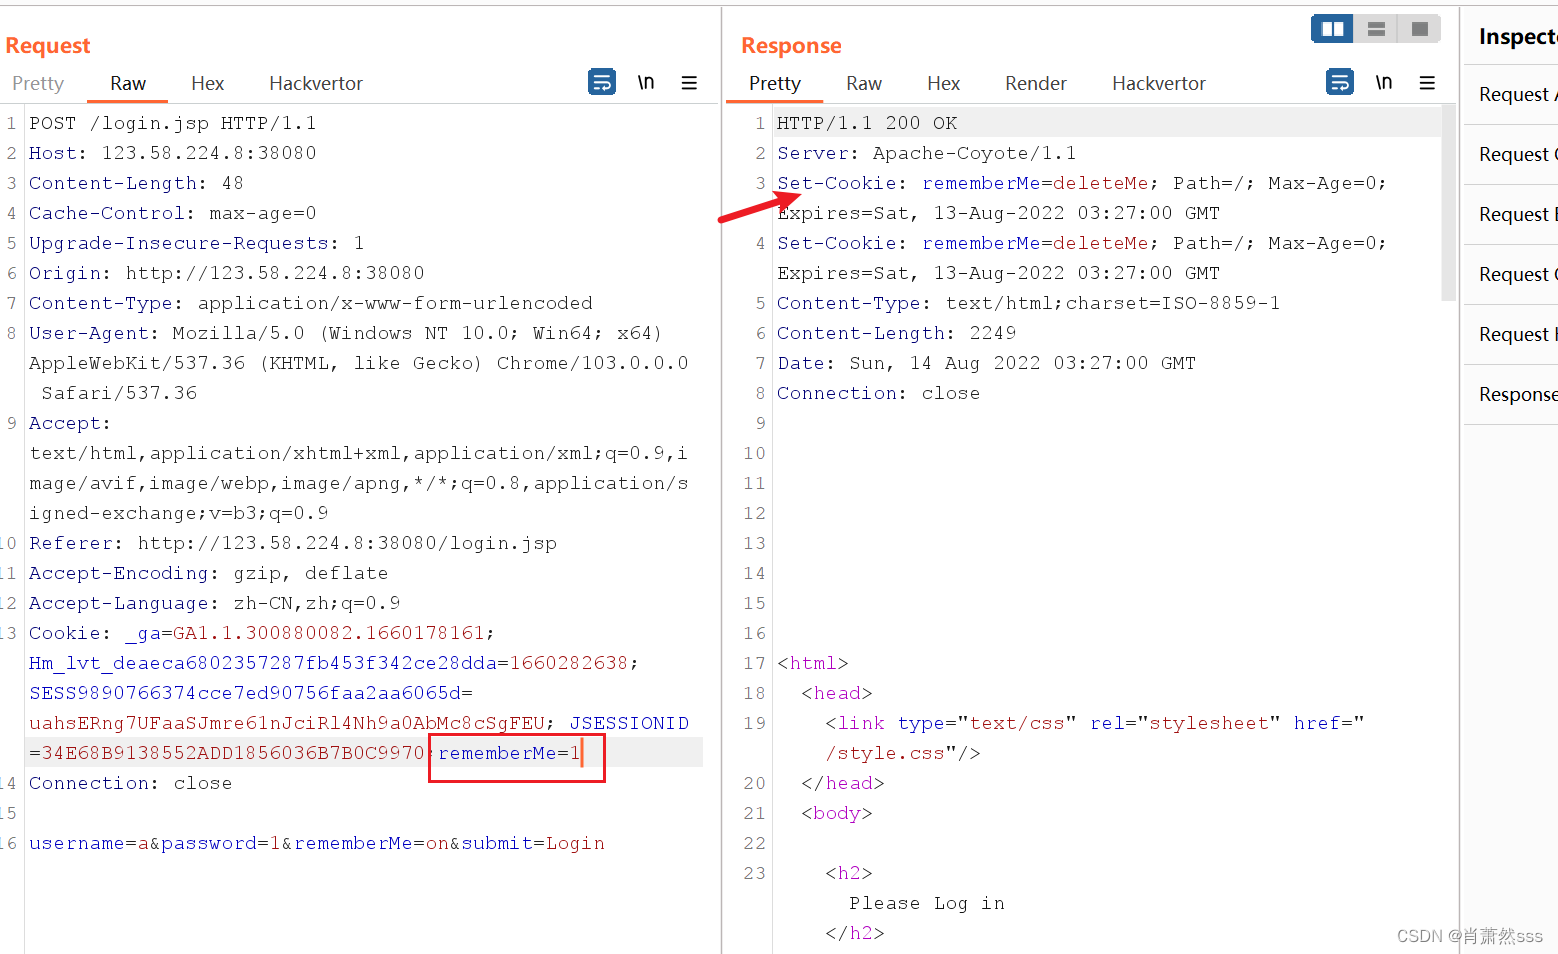The image size is (1558, 954).
Task: Select the side-by-side layout icon
Action: click(x=1332, y=29)
